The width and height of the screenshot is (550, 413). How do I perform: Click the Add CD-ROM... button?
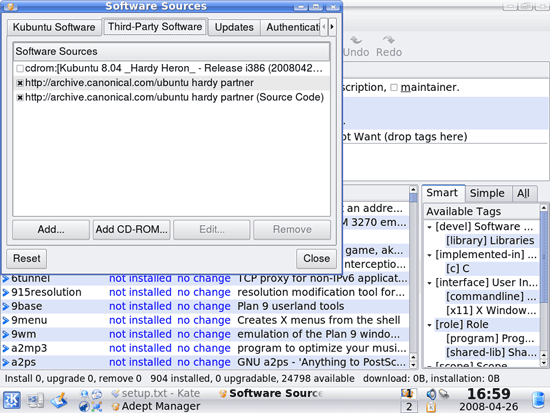pos(132,229)
